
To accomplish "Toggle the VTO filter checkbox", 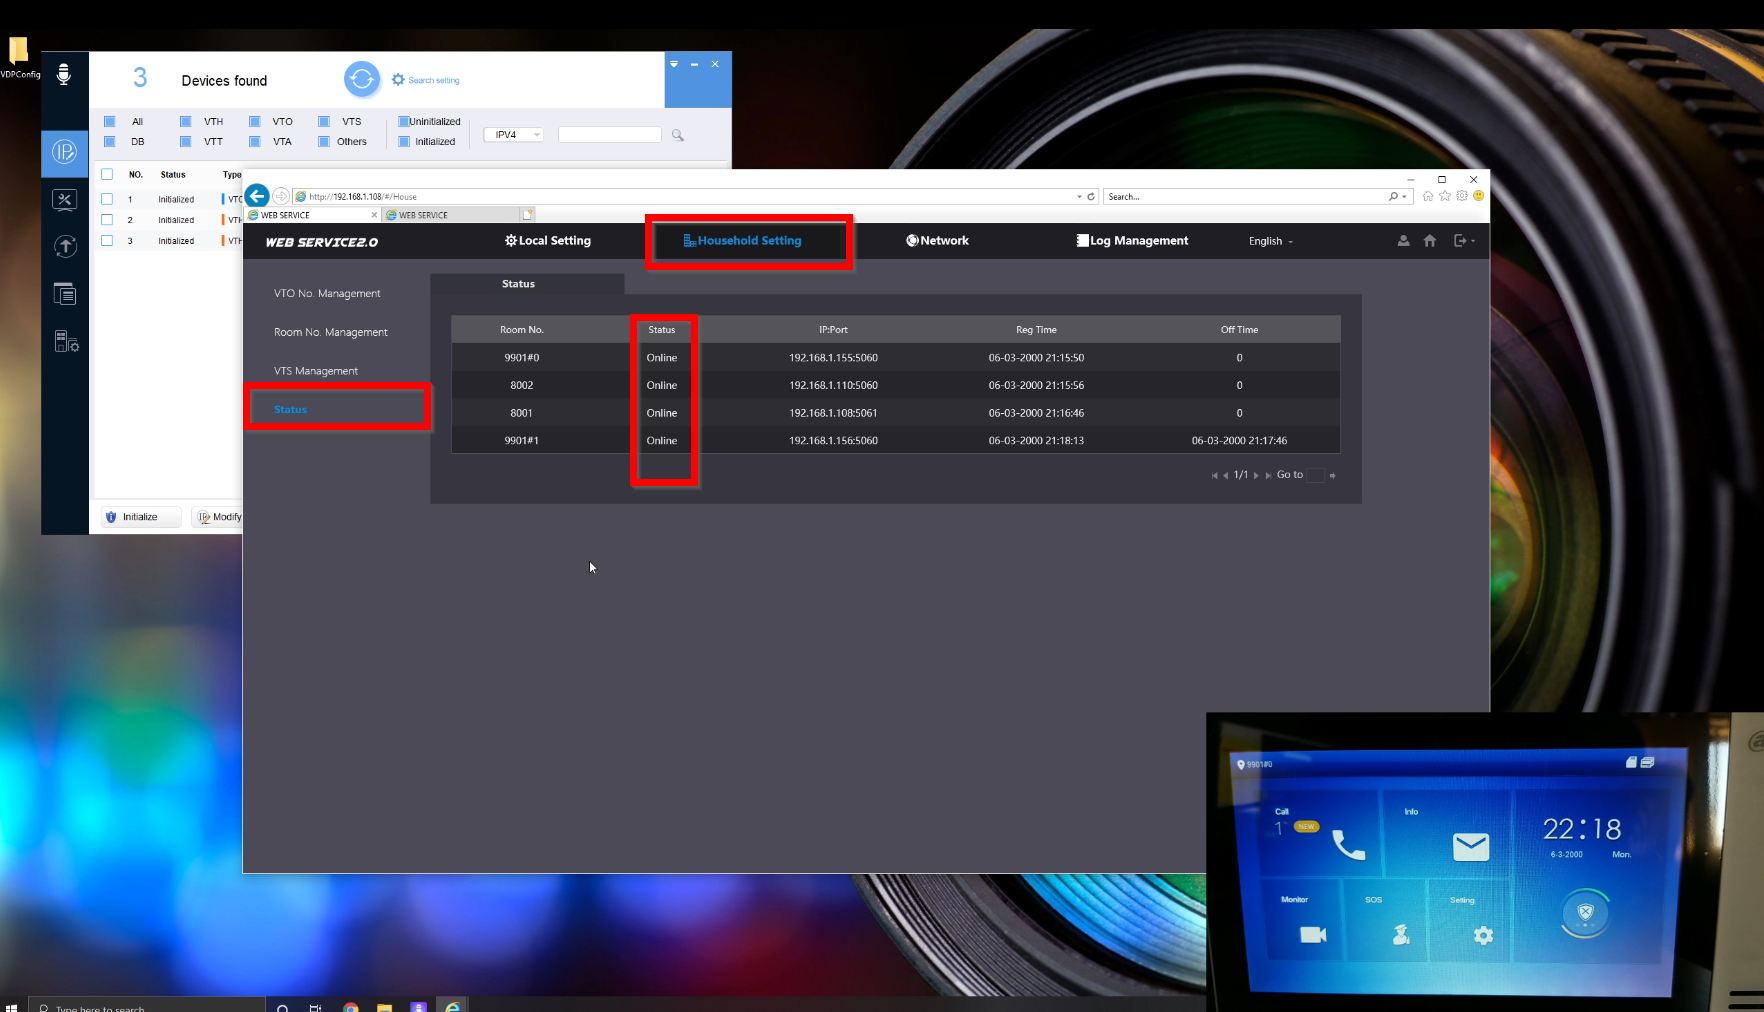I will [255, 122].
